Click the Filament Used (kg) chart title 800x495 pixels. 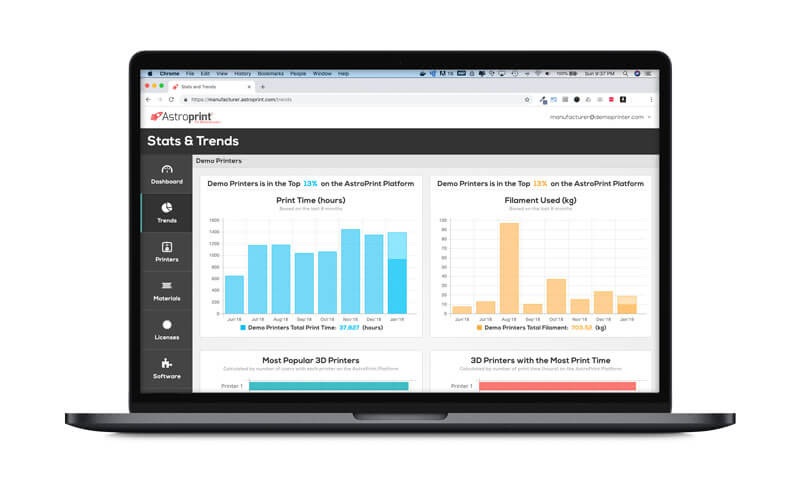point(540,200)
